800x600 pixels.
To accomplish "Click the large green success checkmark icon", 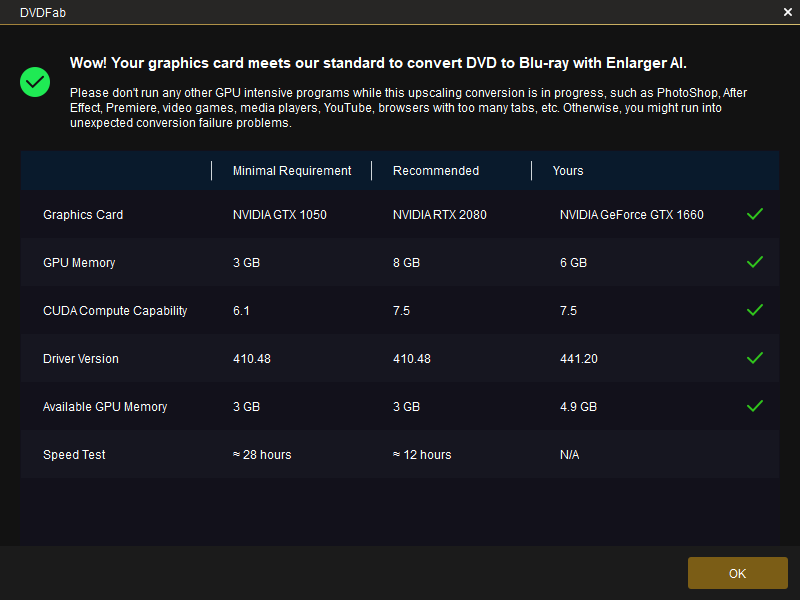I will tap(35, 82).
